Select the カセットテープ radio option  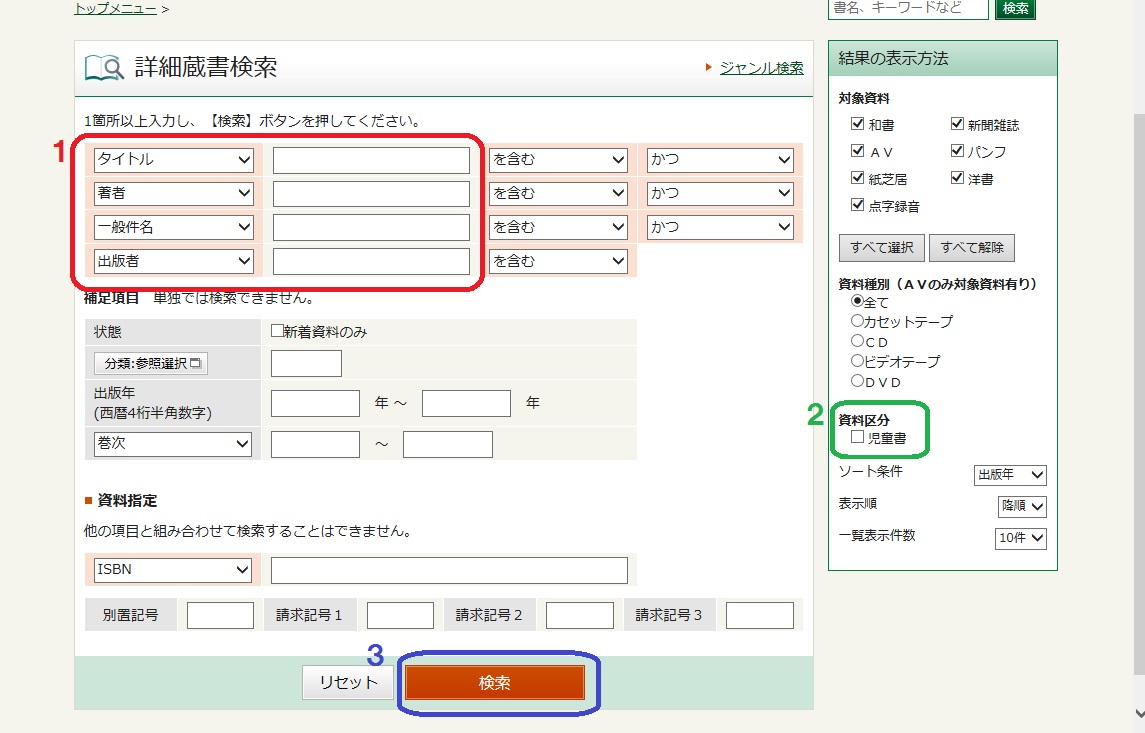point(857,321)
